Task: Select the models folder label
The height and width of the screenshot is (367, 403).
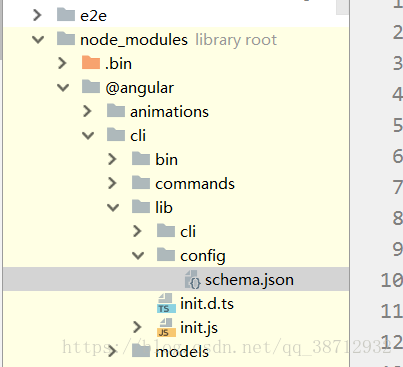Action: pyautogui.click(x=182, y=352)
